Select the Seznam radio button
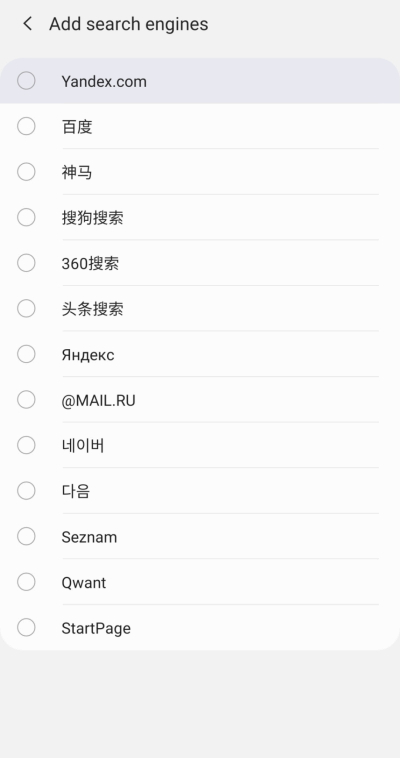 click(x=26, y=536)
